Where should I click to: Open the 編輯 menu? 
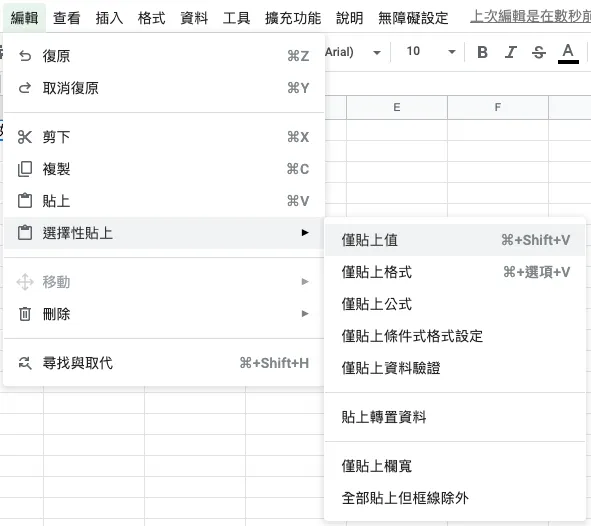point(24,17)
